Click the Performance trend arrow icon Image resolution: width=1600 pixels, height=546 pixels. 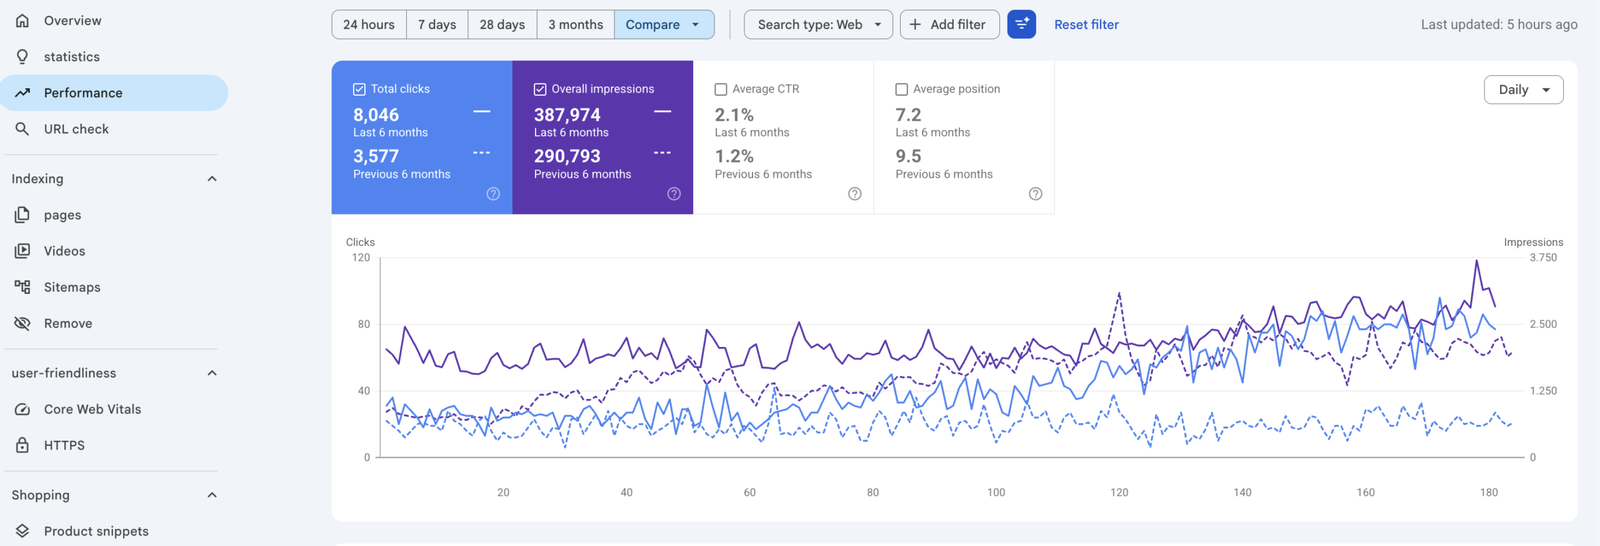(x=22, y=93)
